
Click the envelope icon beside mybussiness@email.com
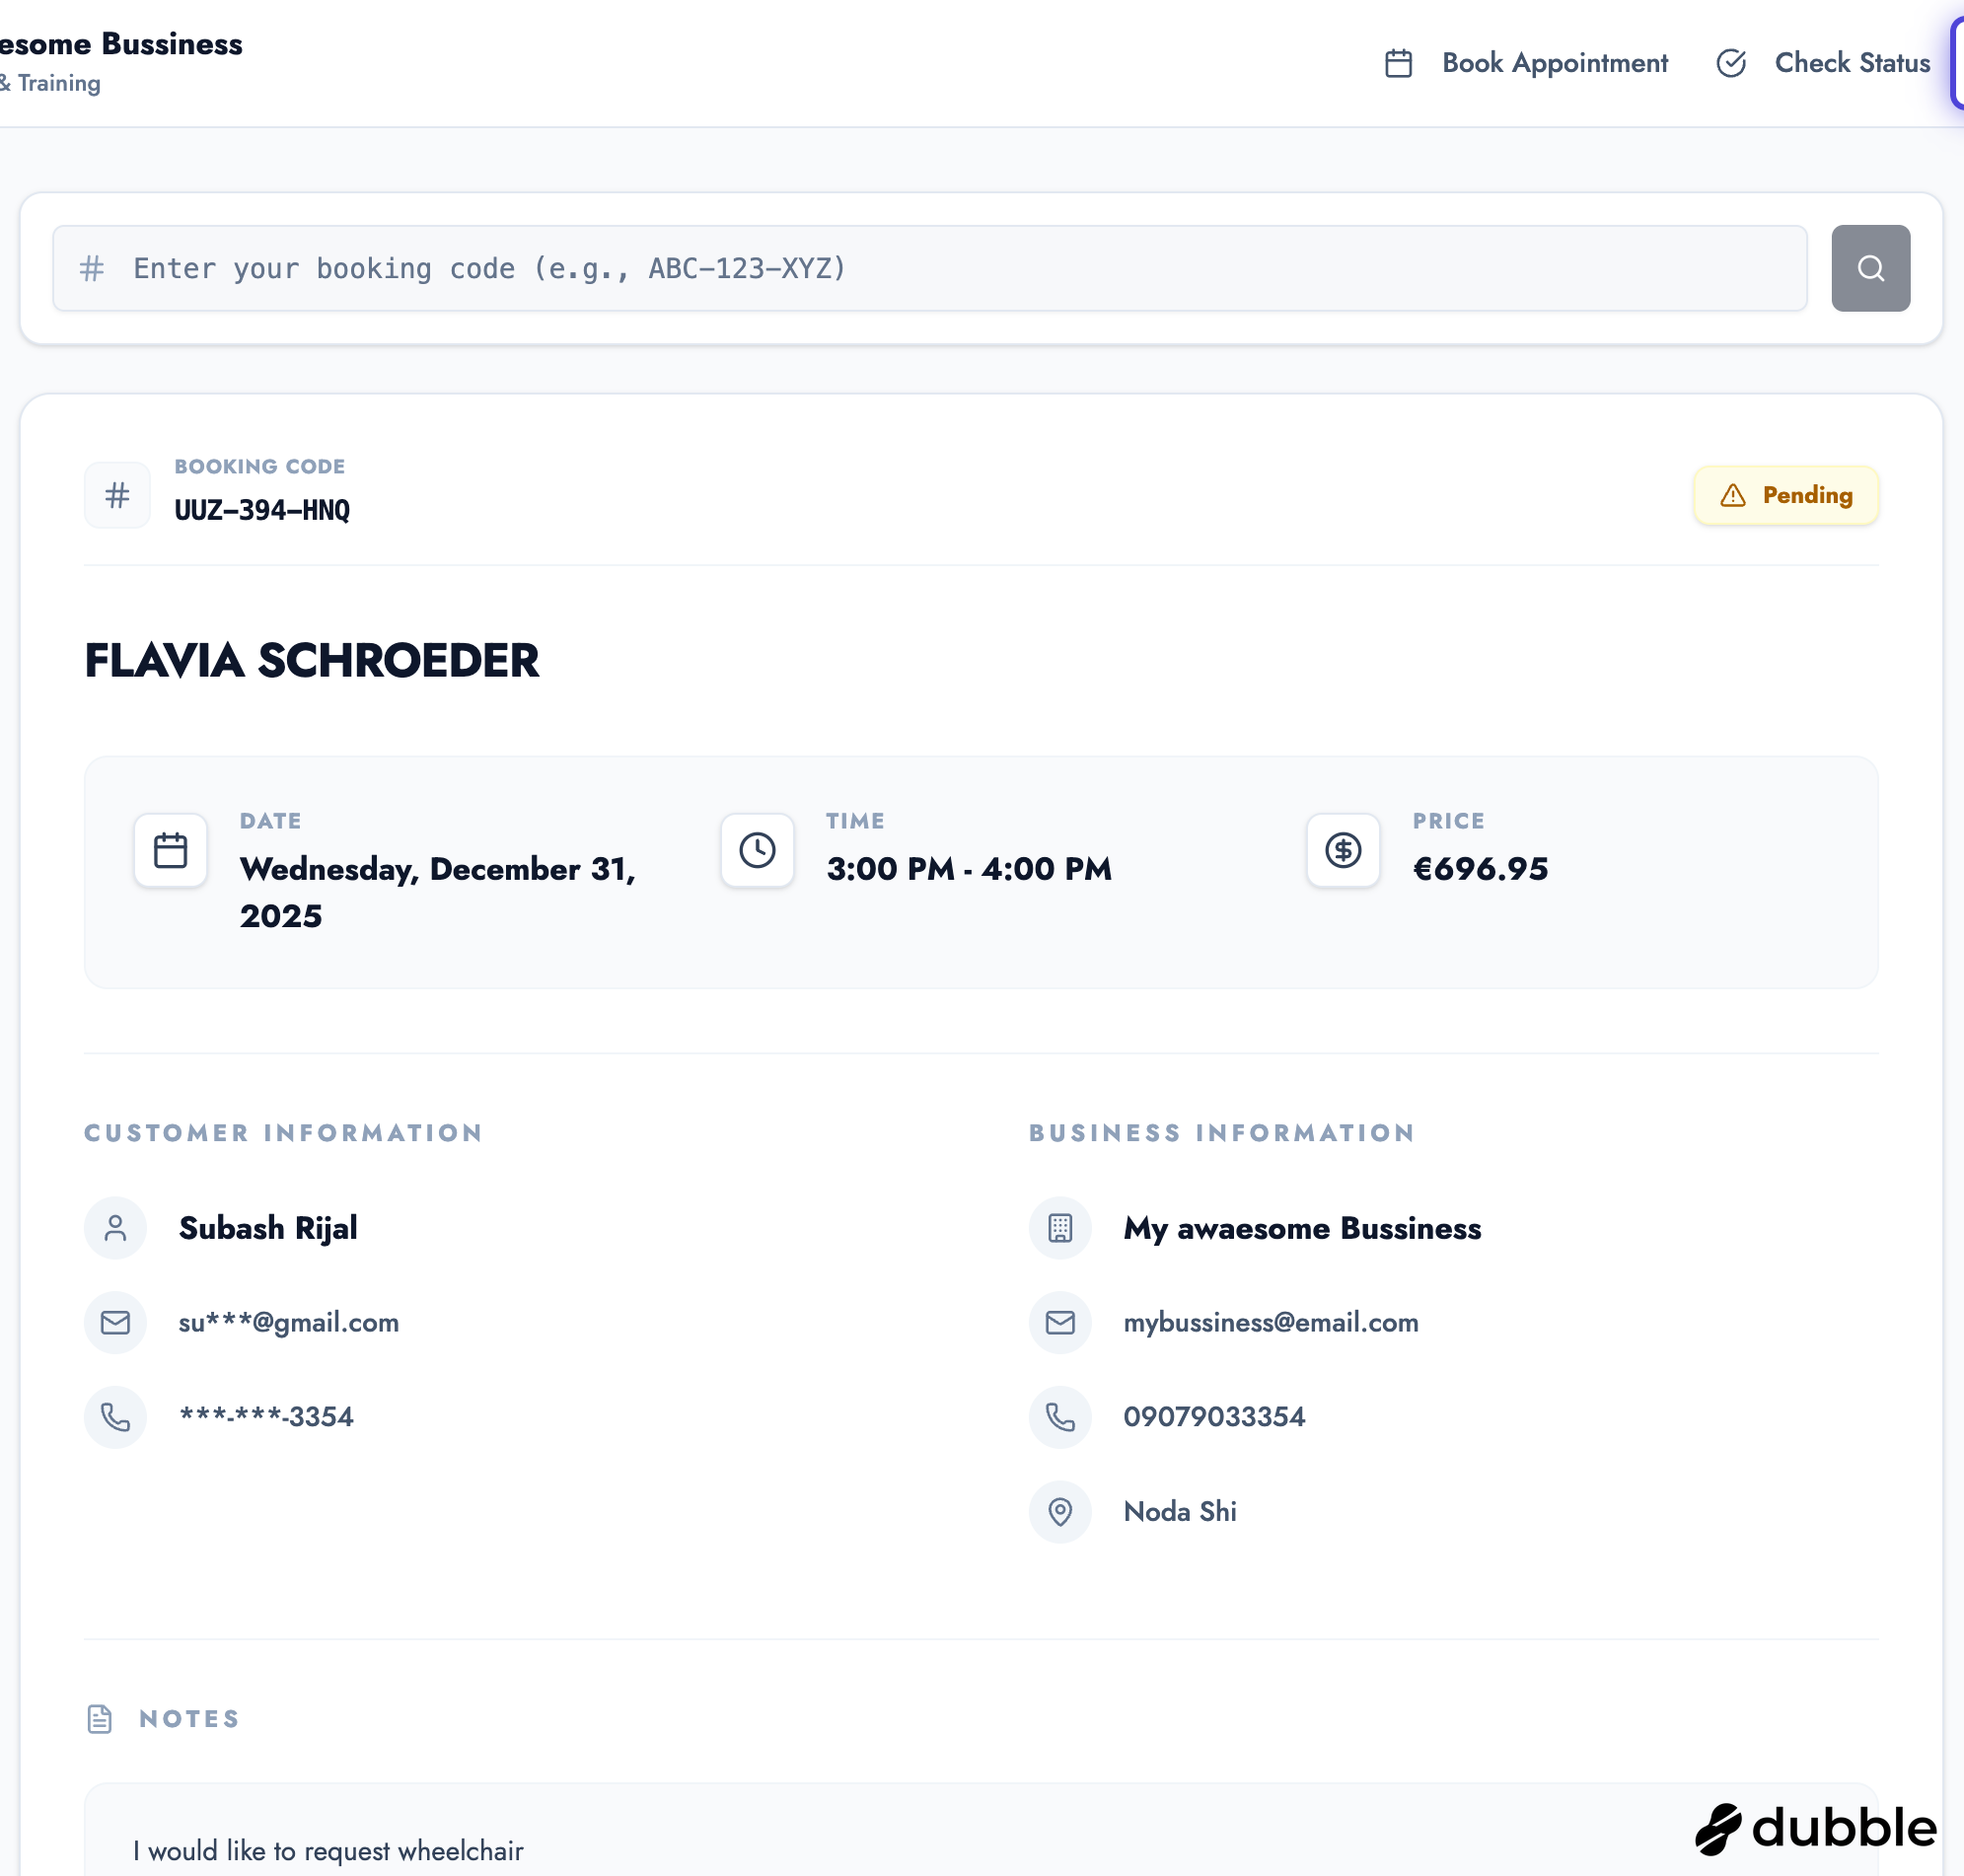tap(1060, 1322)
